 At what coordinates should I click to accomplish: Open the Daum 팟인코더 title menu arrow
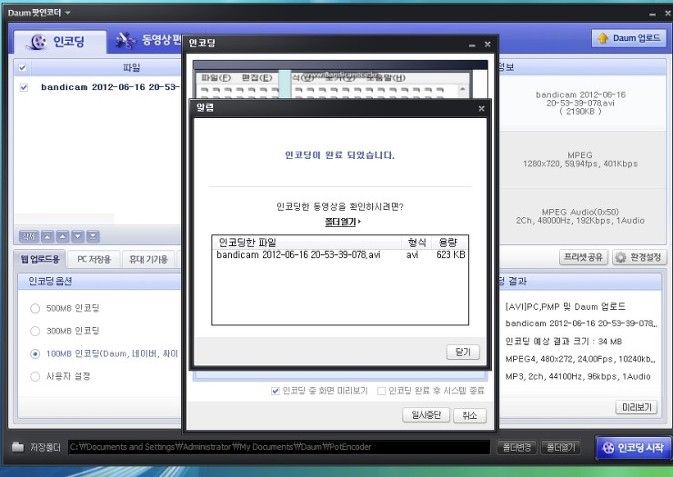coord(67,13)
